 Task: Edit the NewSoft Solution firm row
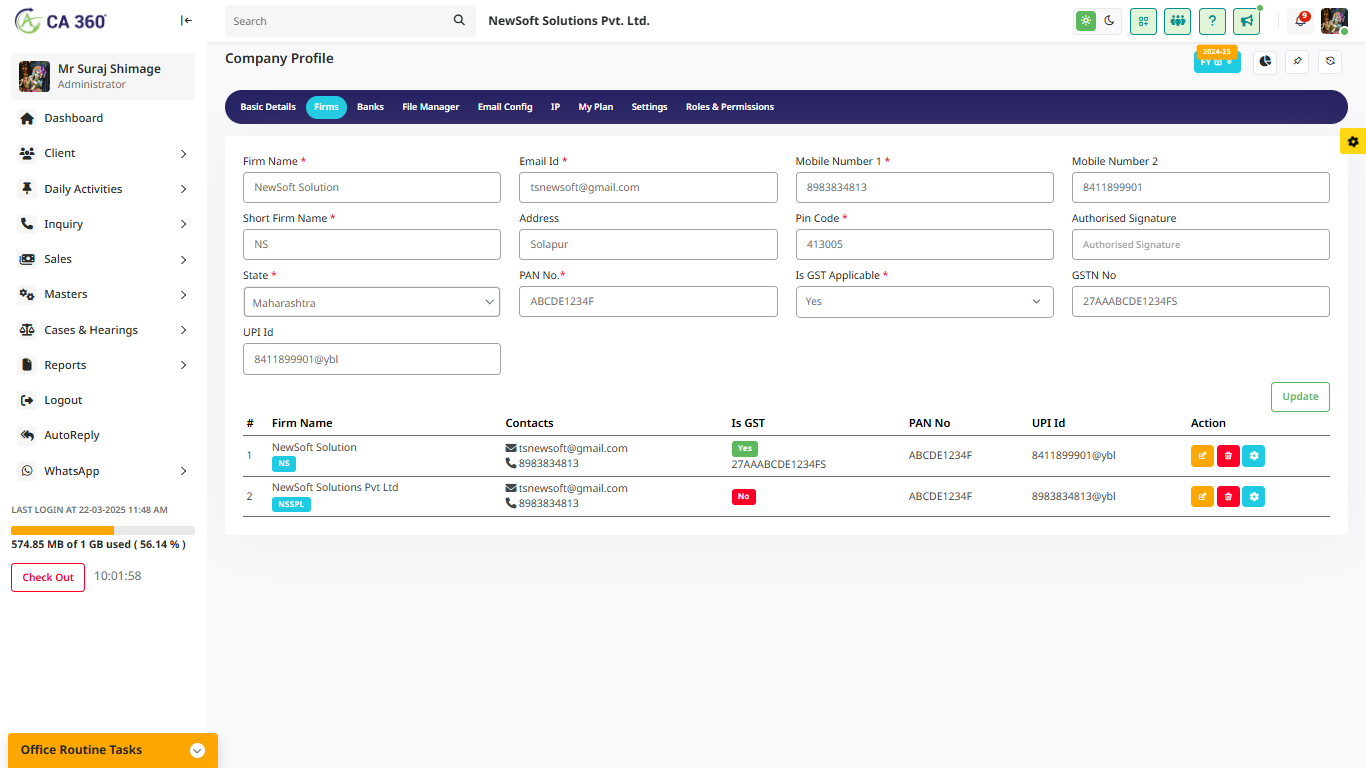1202,456
